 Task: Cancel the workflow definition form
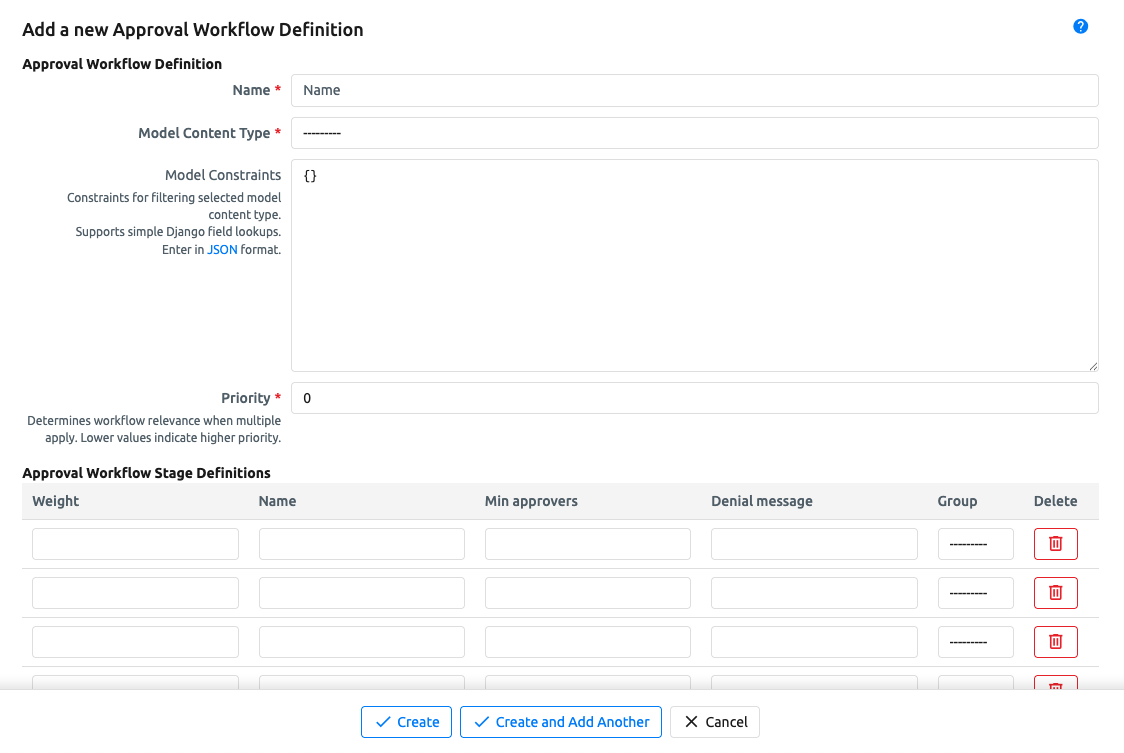point(715,722)
